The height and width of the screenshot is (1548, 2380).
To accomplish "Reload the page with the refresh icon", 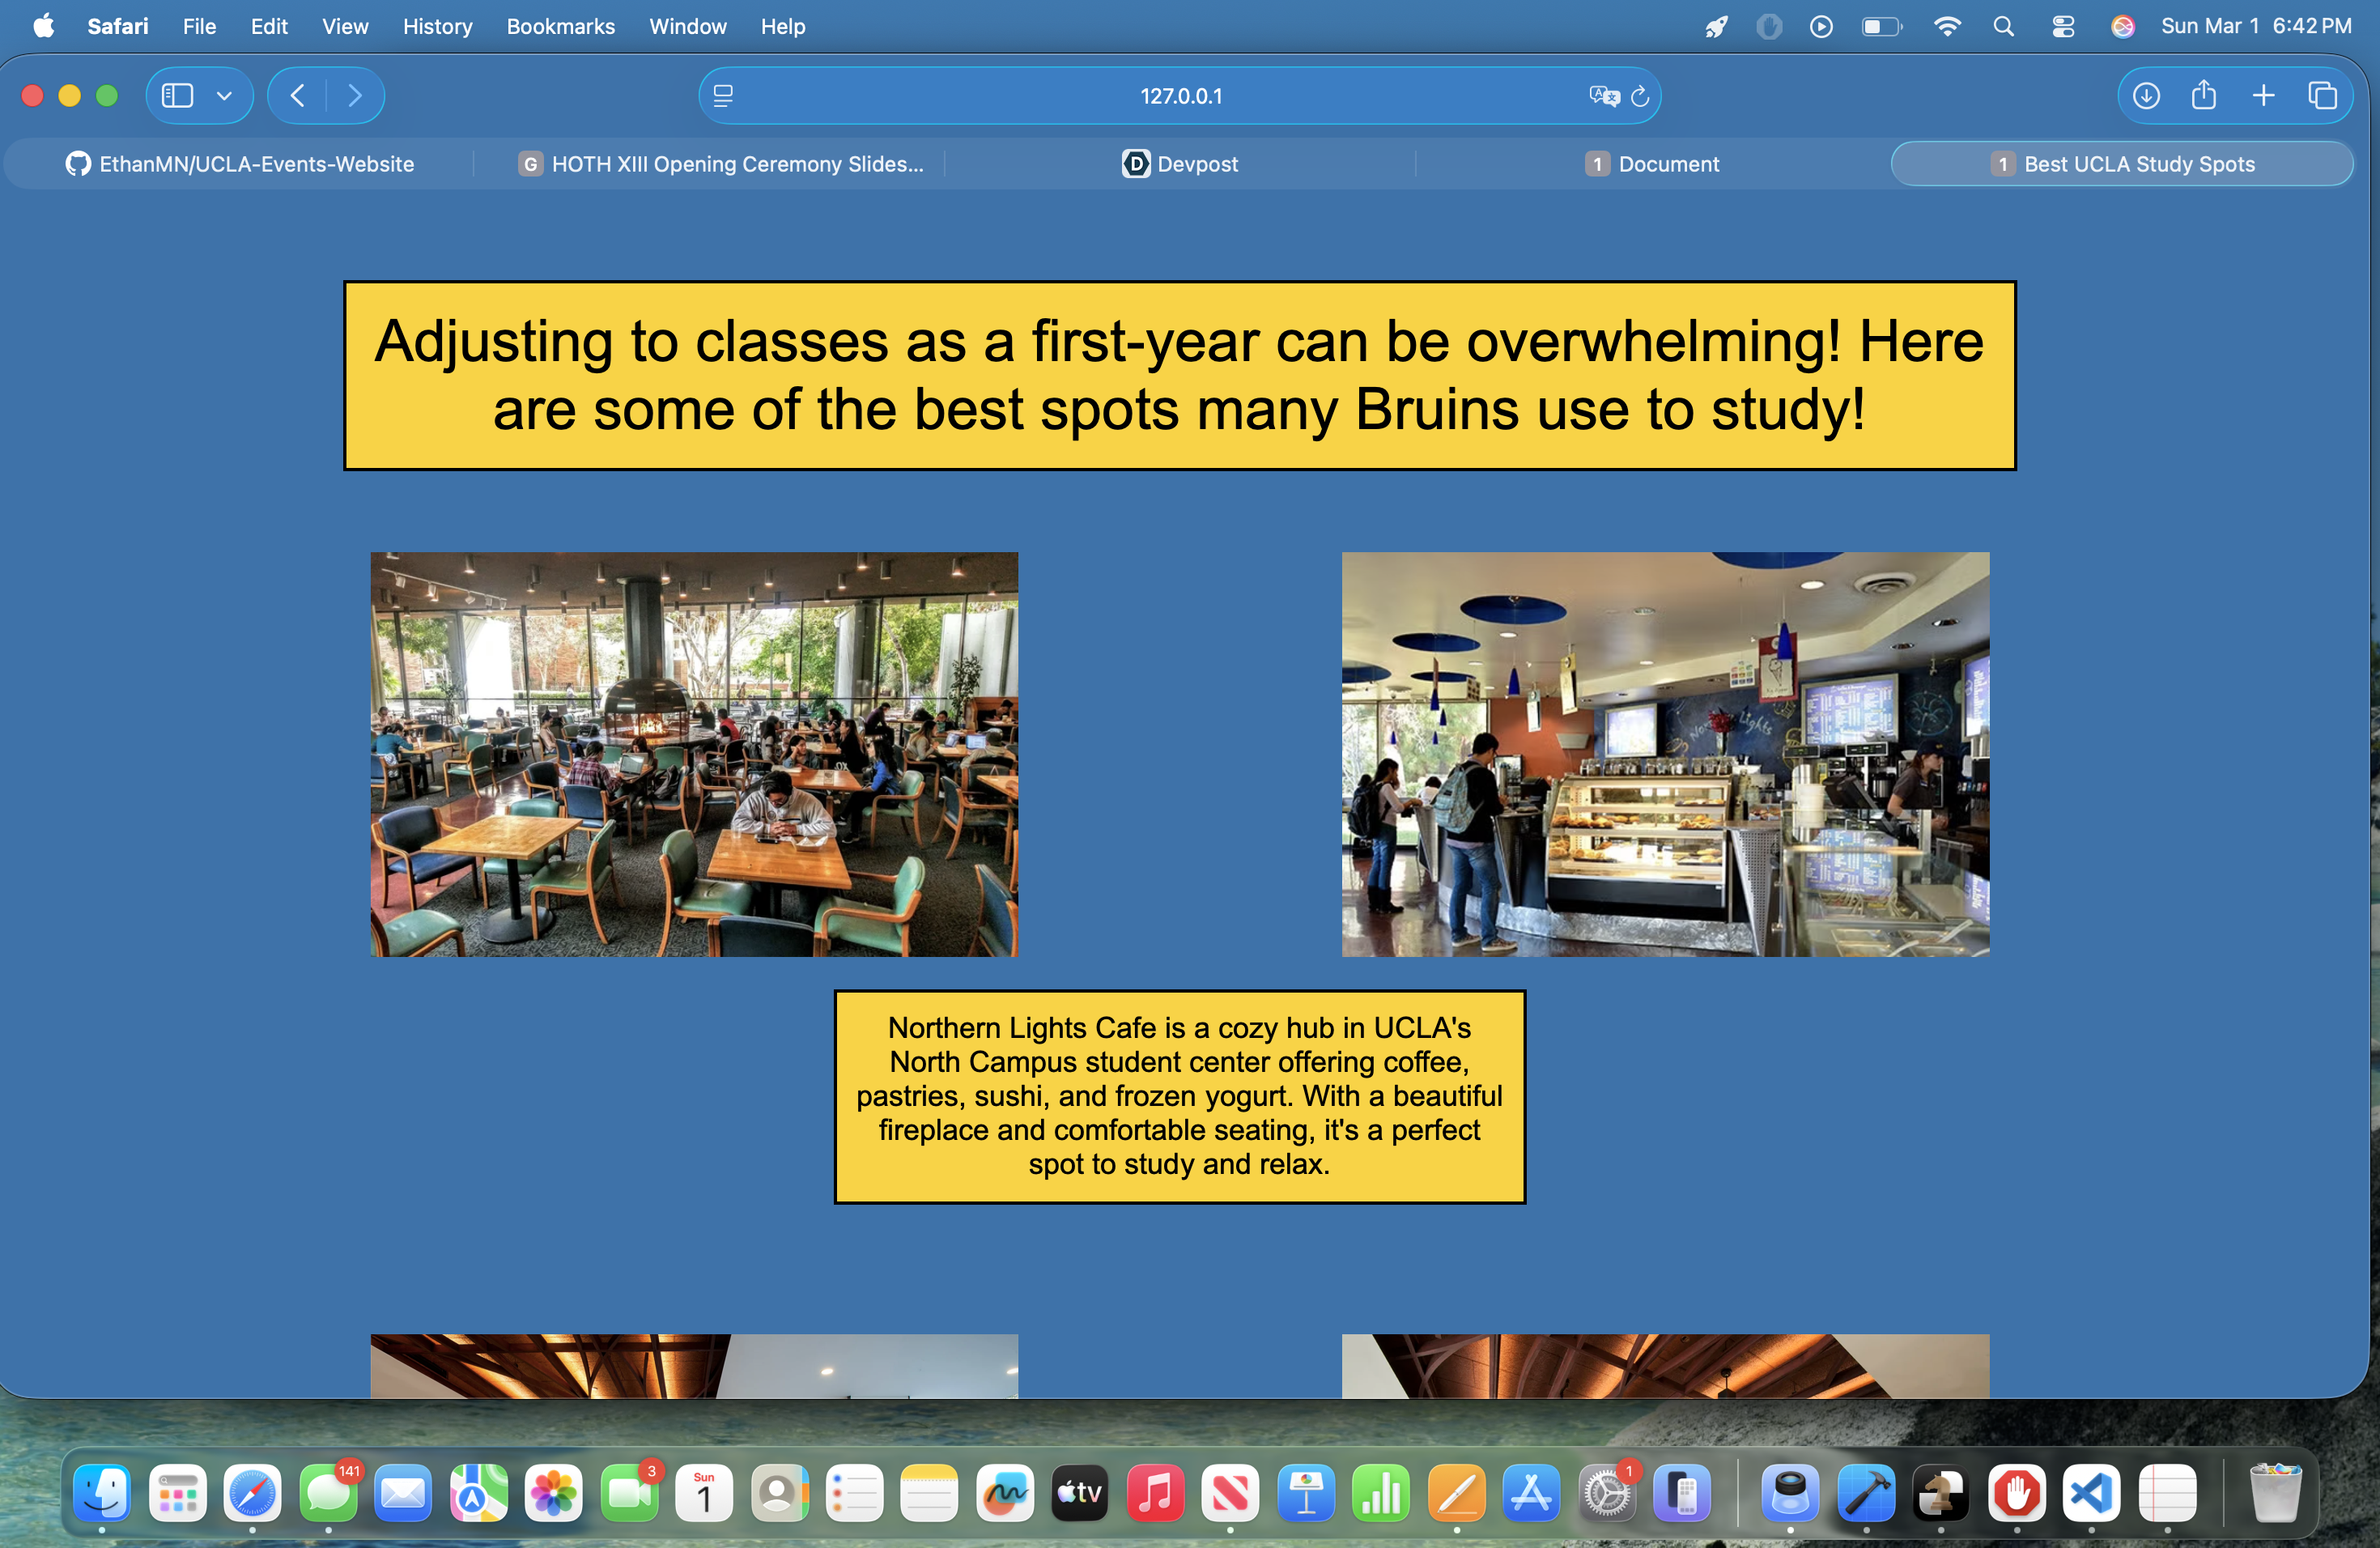I will coord(1640,96).
